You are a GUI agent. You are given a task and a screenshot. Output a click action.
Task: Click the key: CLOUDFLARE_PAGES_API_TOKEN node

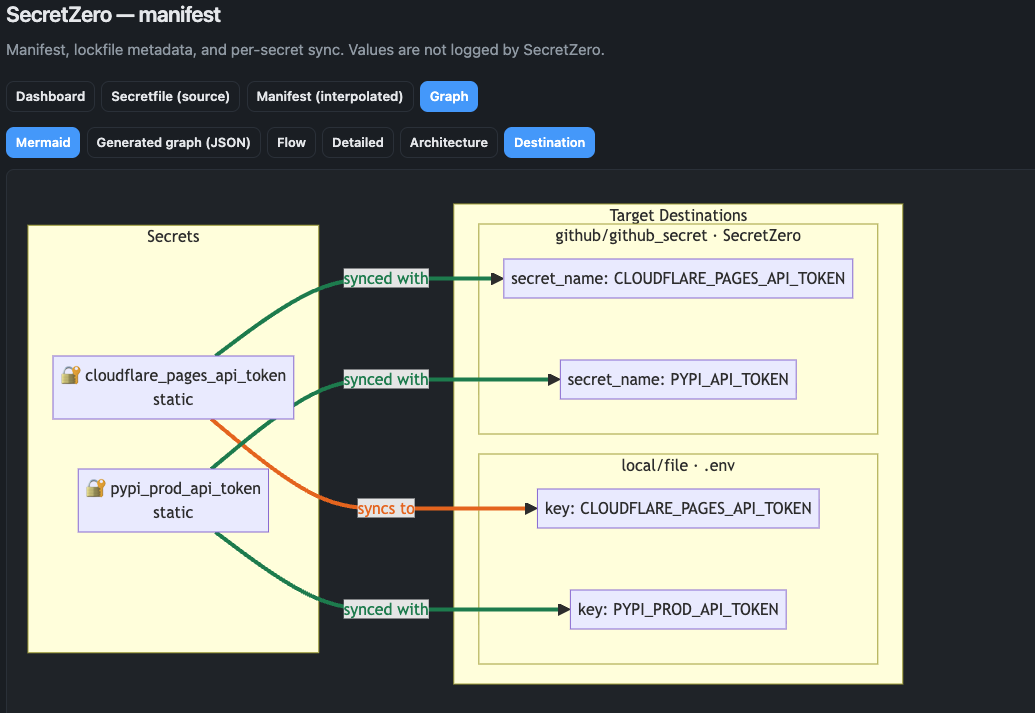pos(677,508)
